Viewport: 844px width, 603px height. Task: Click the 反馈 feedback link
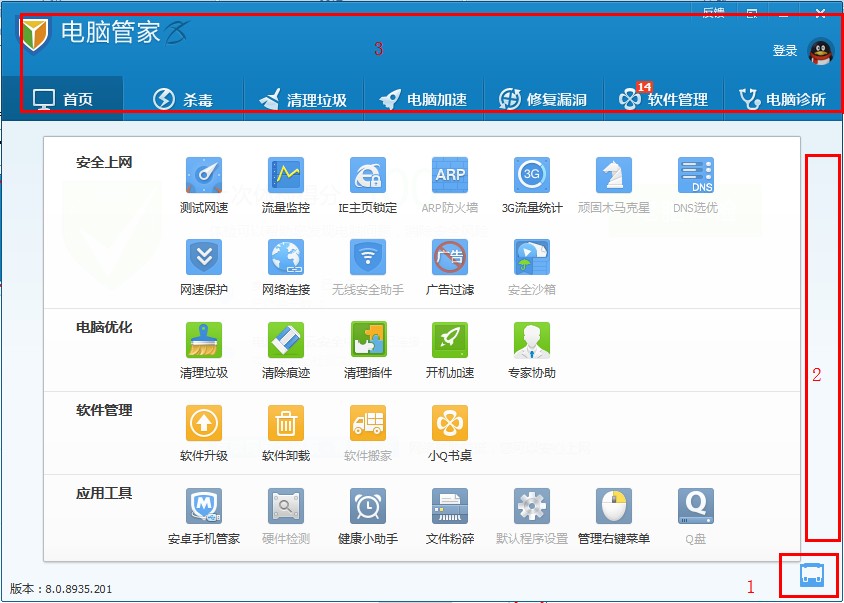click(714, 12)
